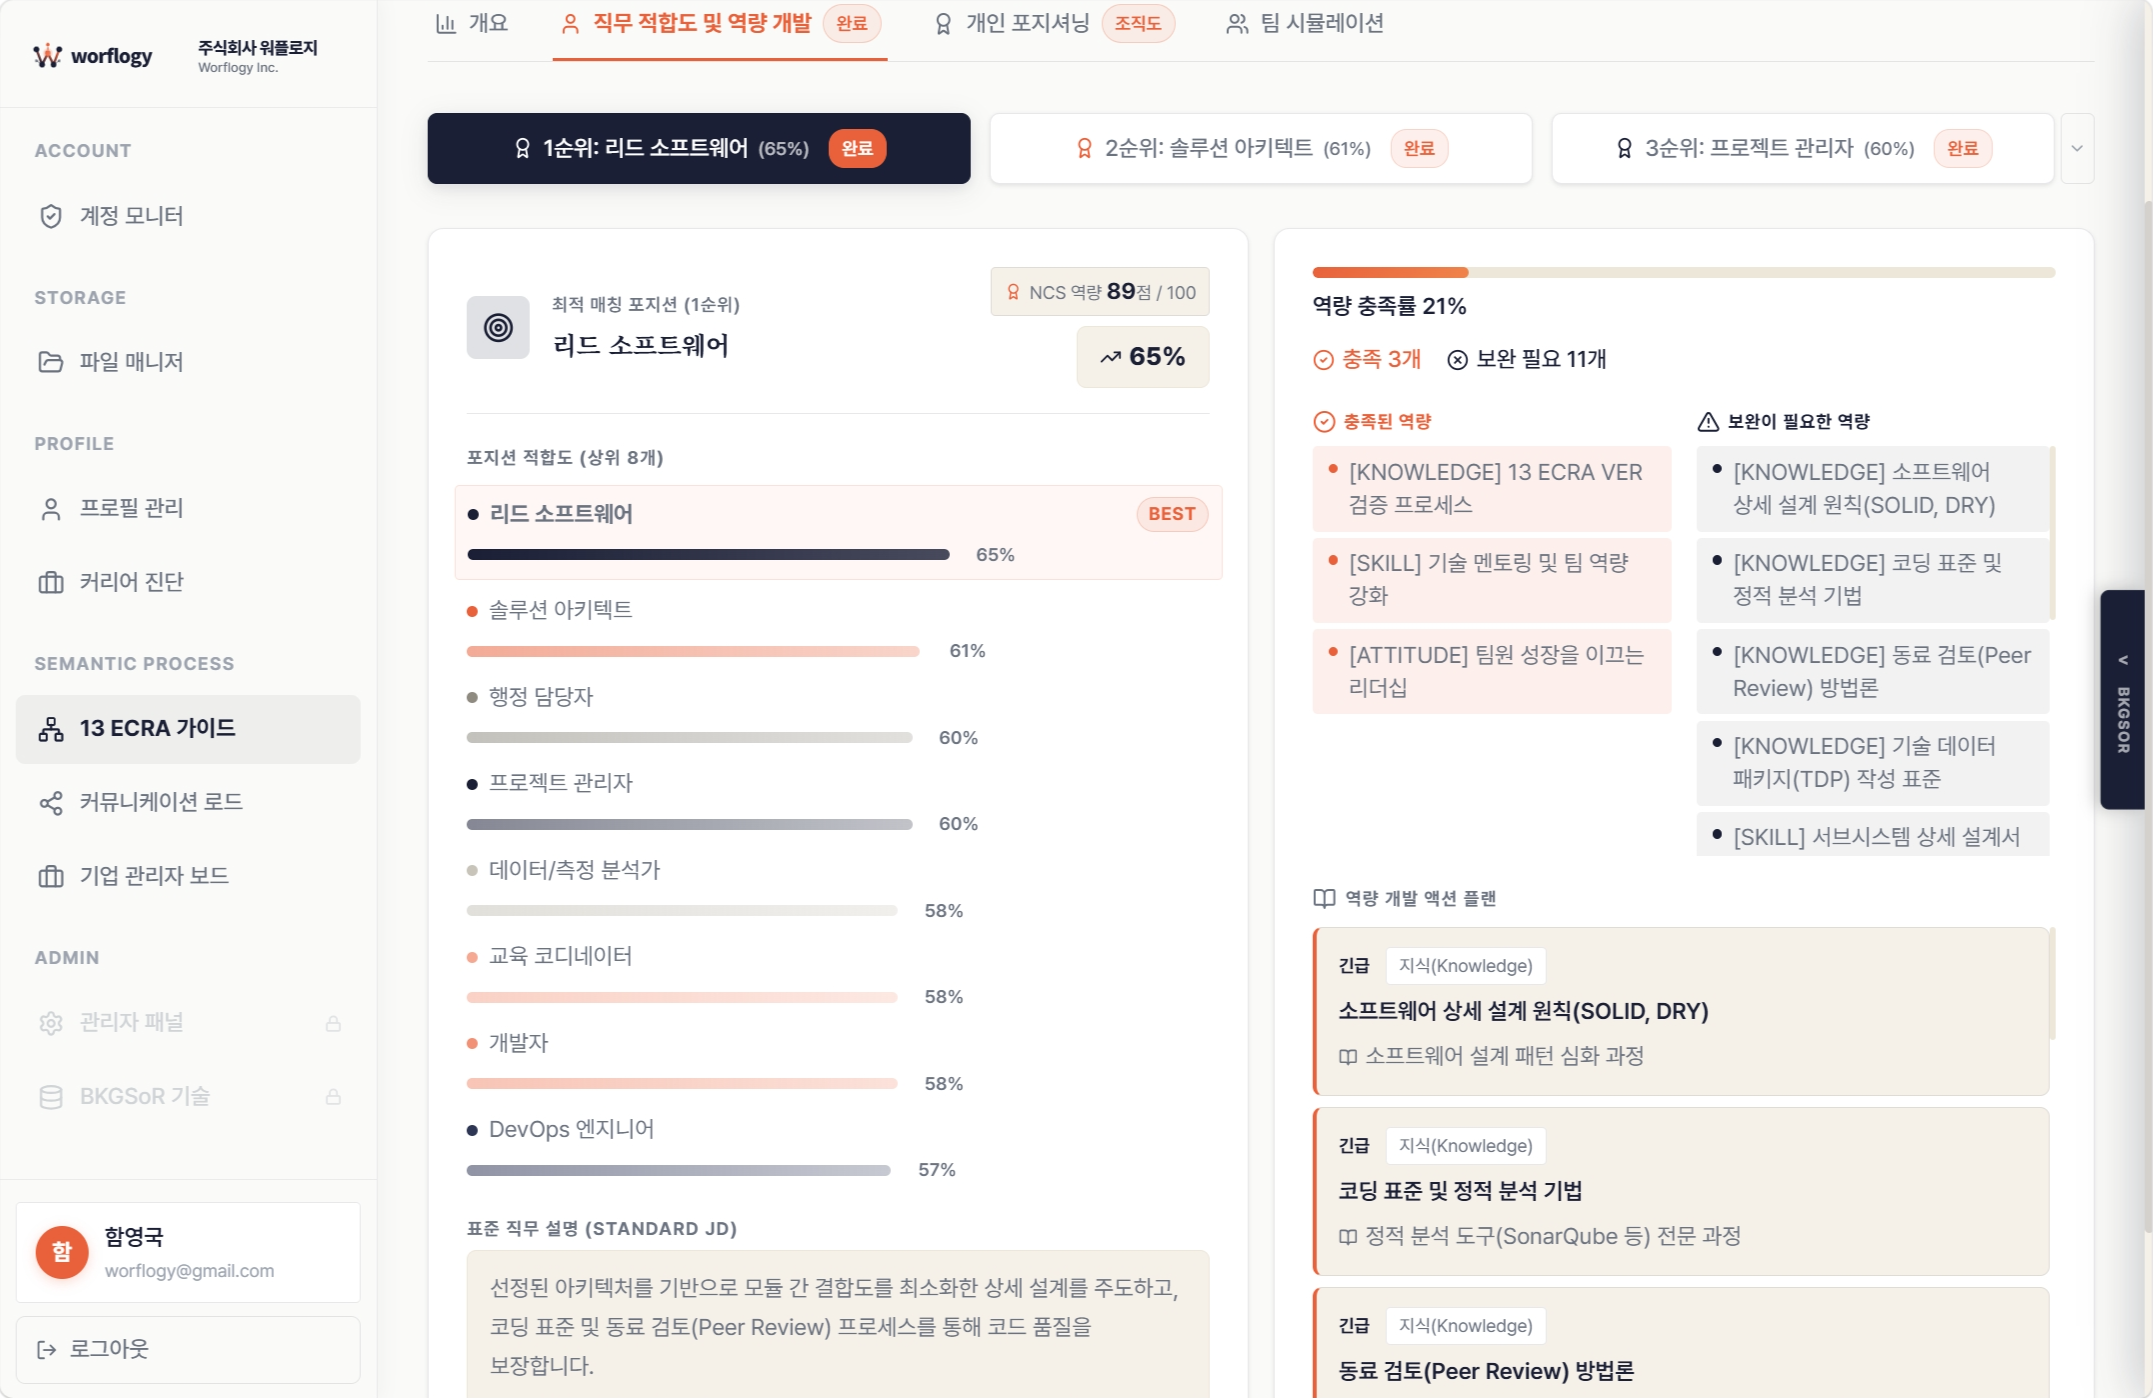Click the BKGSoR 기술 database icon
This screenshot has width=2153, height=1398.
[51, 1097]
